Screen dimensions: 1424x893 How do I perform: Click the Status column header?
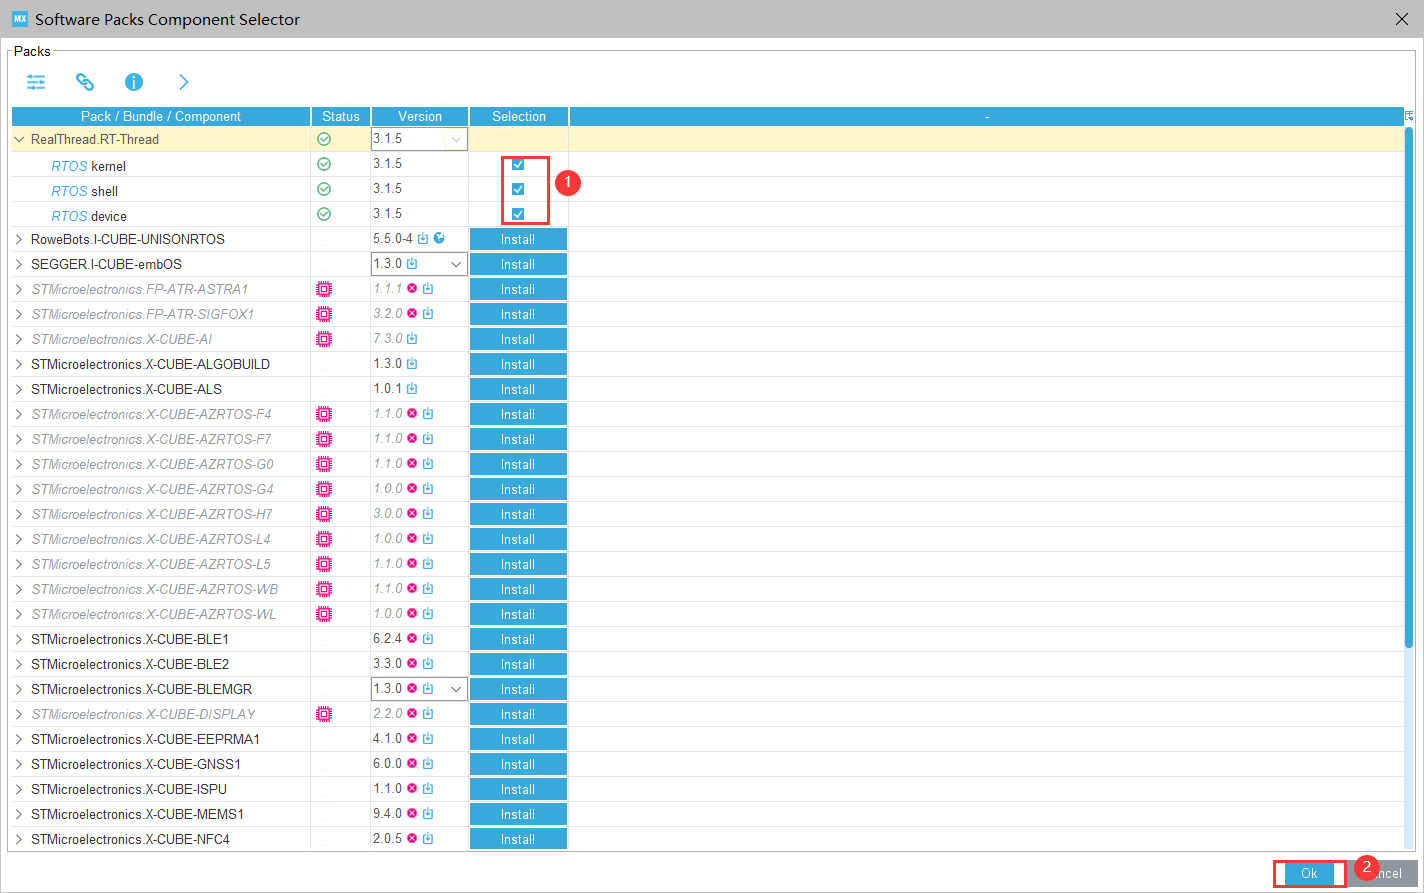341,116
